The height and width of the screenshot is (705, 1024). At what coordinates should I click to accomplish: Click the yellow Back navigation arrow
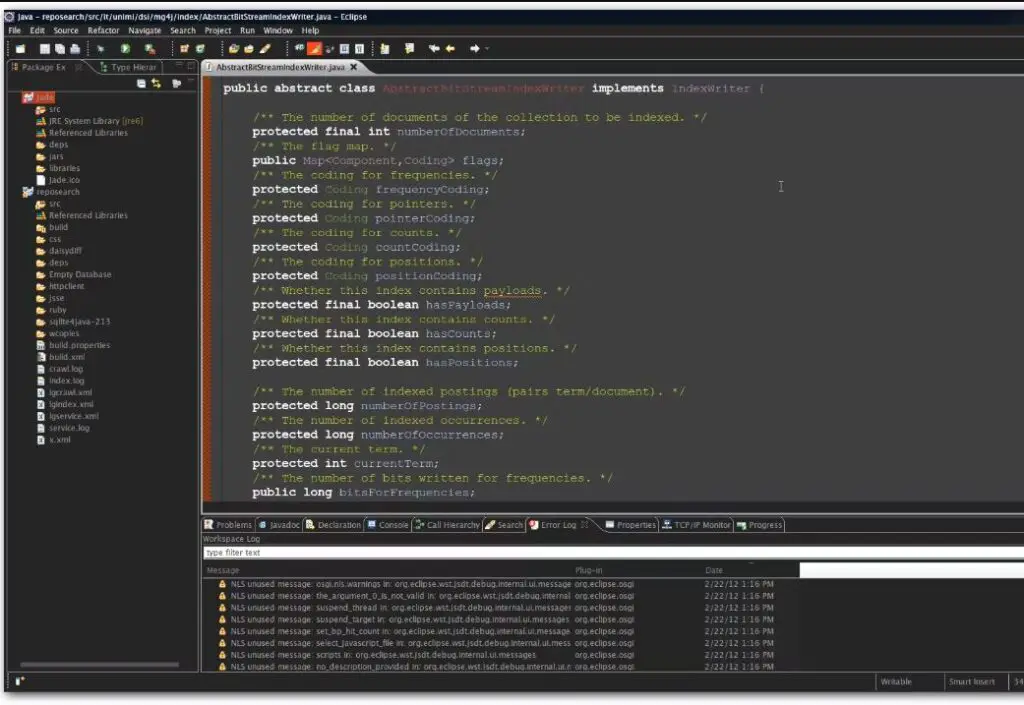[450, 49]
